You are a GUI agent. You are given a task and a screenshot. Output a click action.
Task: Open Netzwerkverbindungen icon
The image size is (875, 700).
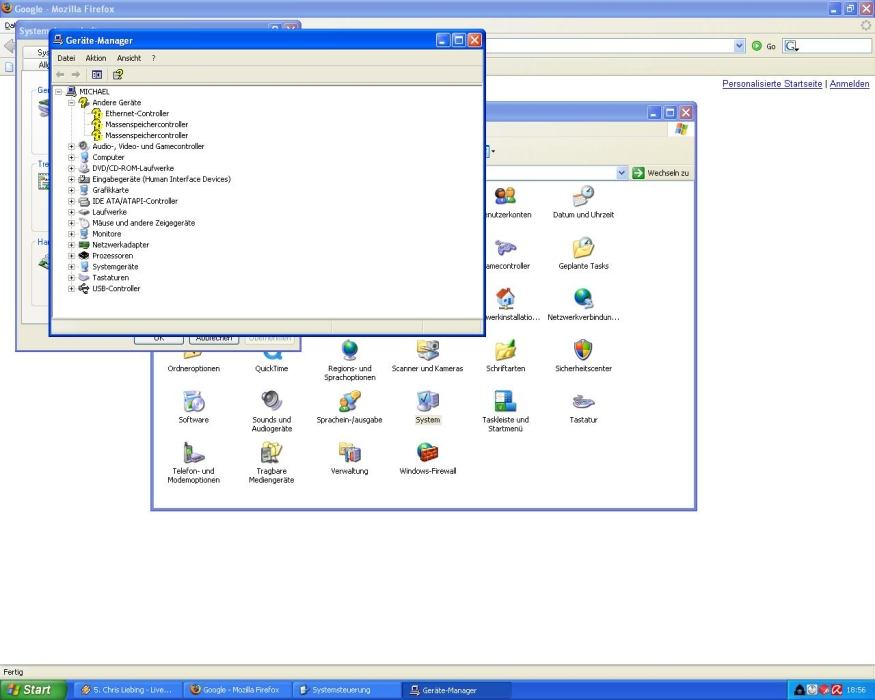[583, 304]
